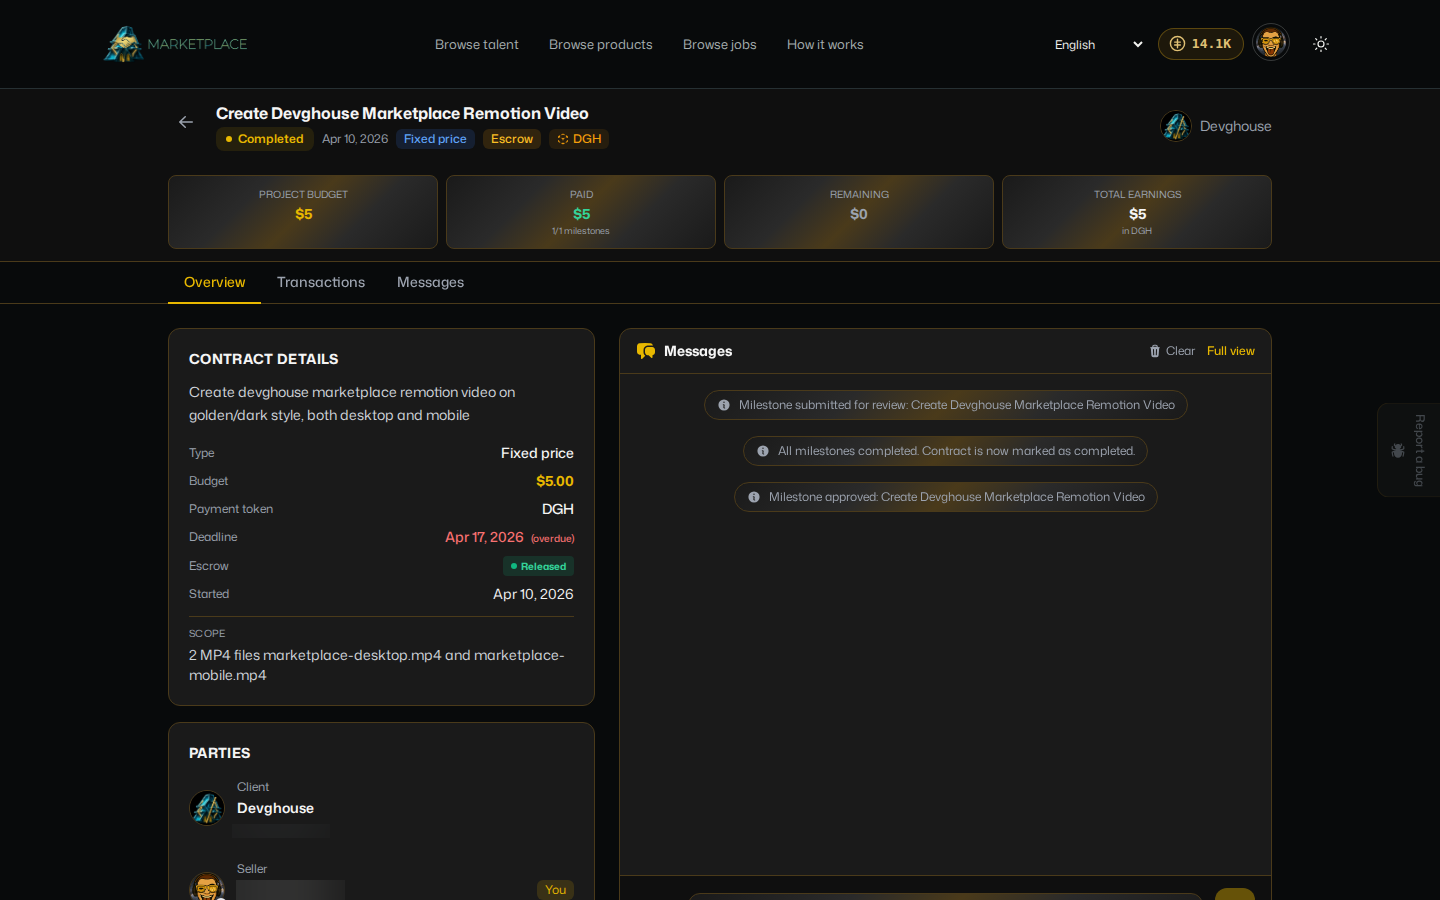Open the user profile avatar in header
Viewport: 1440px width, 900px height.
1271,43
